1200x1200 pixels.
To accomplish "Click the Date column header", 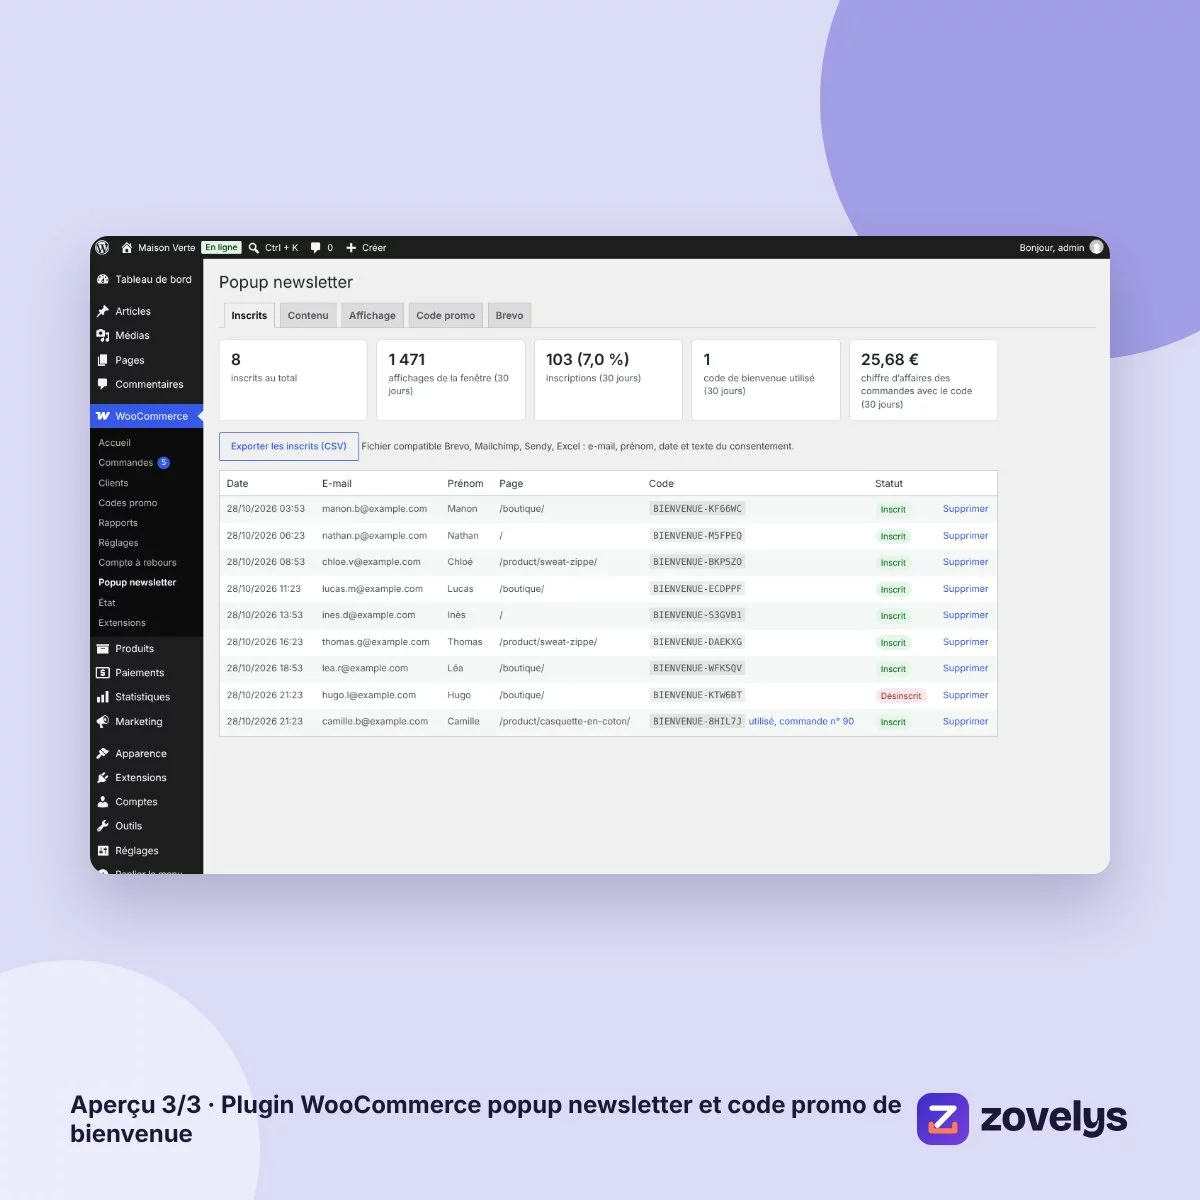I will 237,483.
